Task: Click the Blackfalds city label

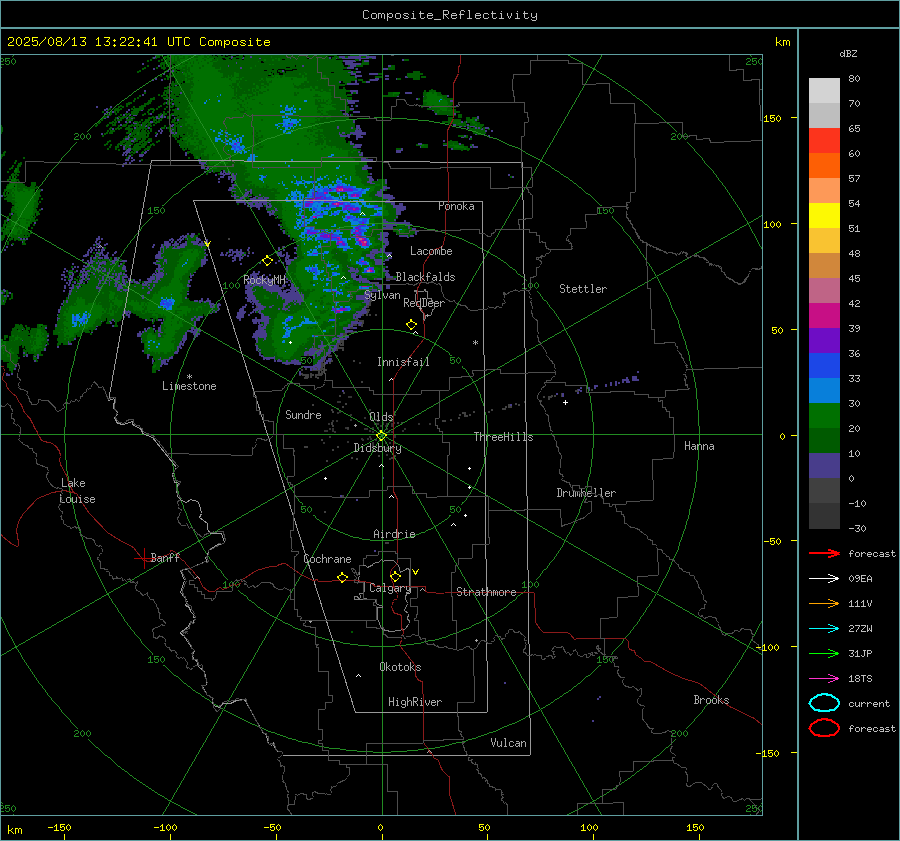Action: [425, 277]
